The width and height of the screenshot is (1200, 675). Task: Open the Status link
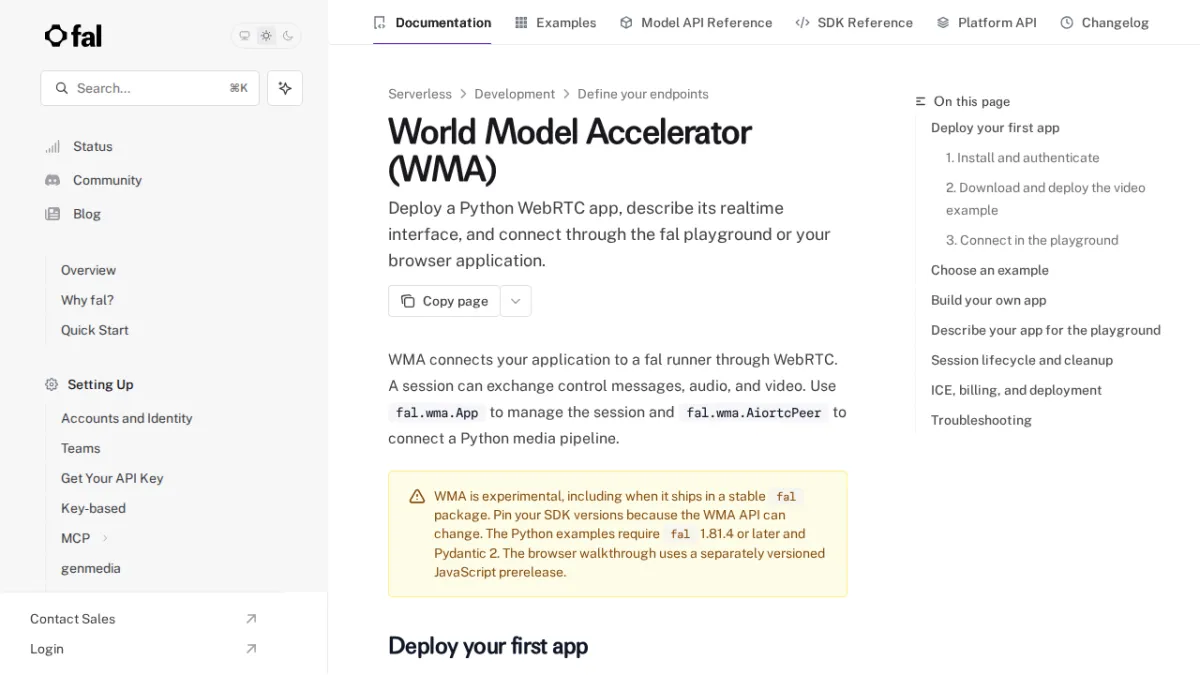pyautogui.click(x=93, y=146)
